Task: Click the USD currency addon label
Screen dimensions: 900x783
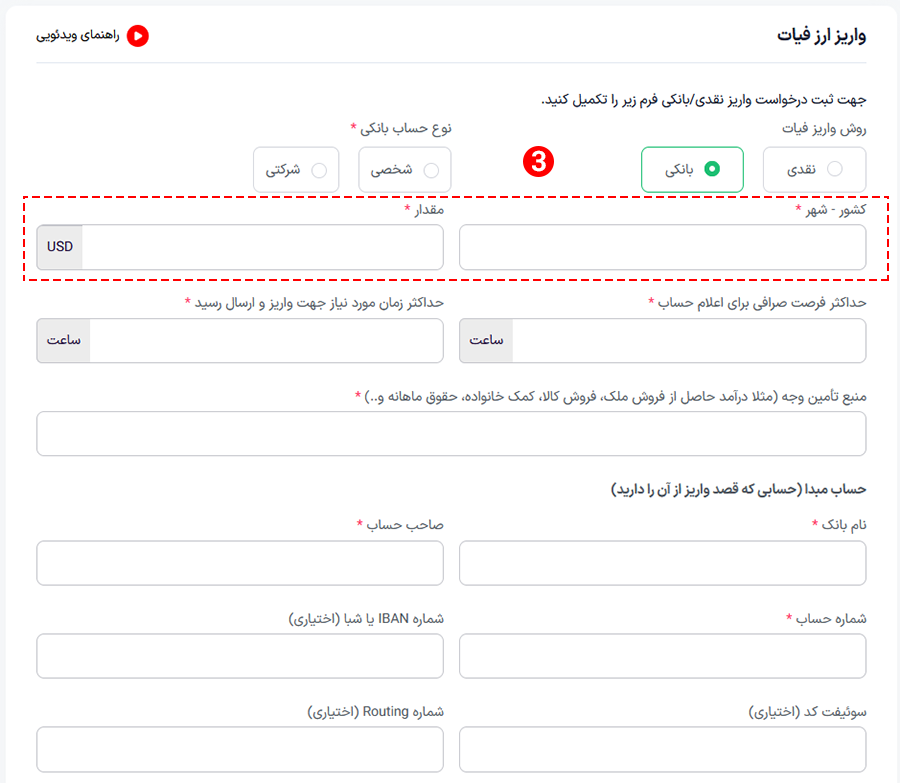Action: click(x=60, y=247)
